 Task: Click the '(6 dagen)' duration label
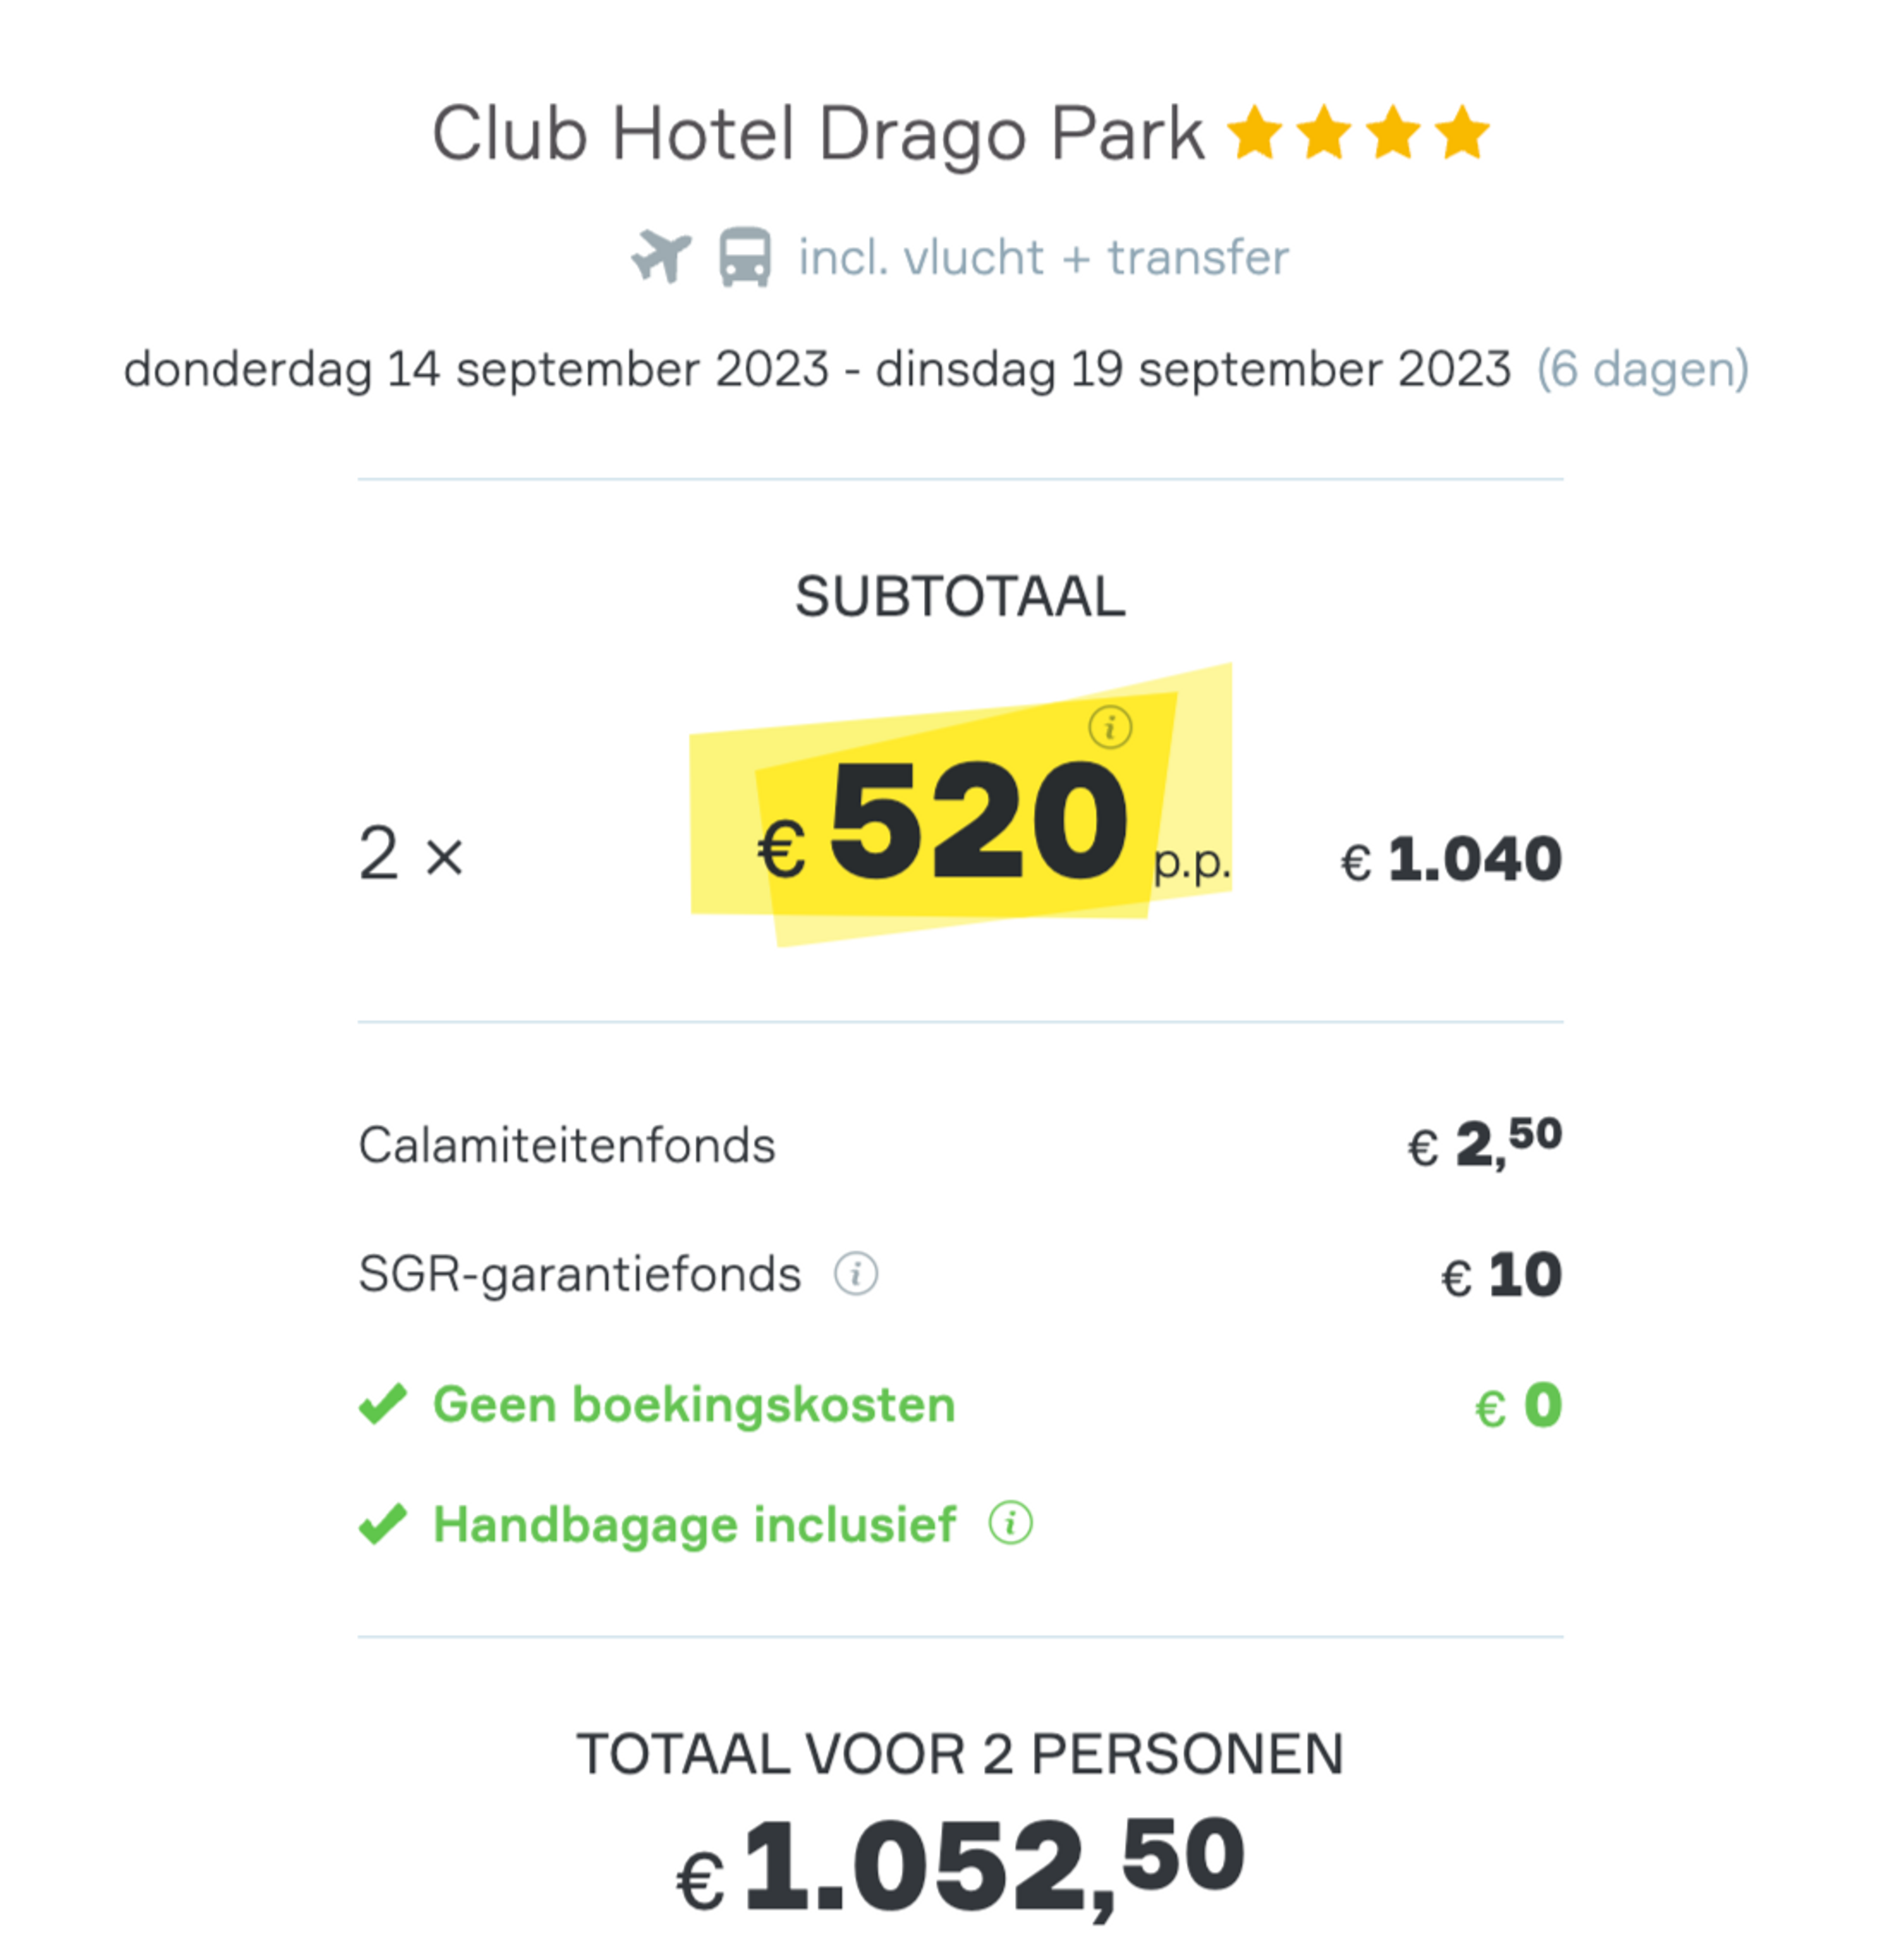click(x=1643, y=369)
